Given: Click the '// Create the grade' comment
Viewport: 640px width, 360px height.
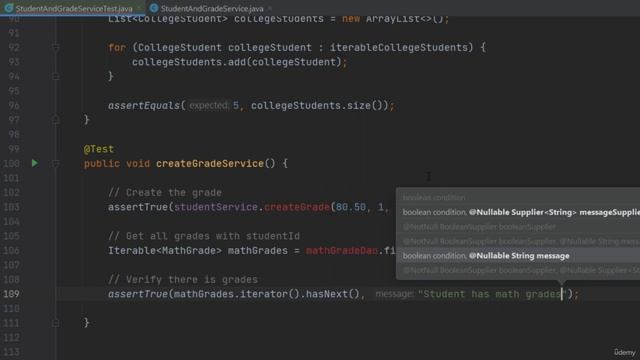Looking at the screenshot, I should 165,192.
